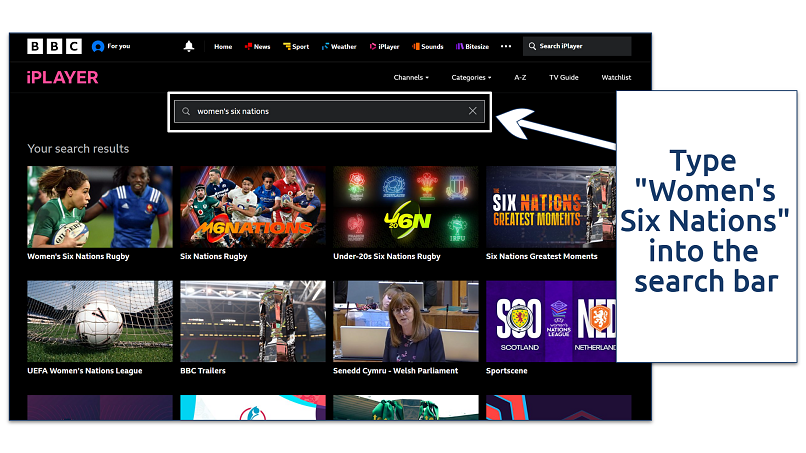Screen dimensions: 806x453
Task: Open the more options ellipsis menu
Action: coord(506,46)
